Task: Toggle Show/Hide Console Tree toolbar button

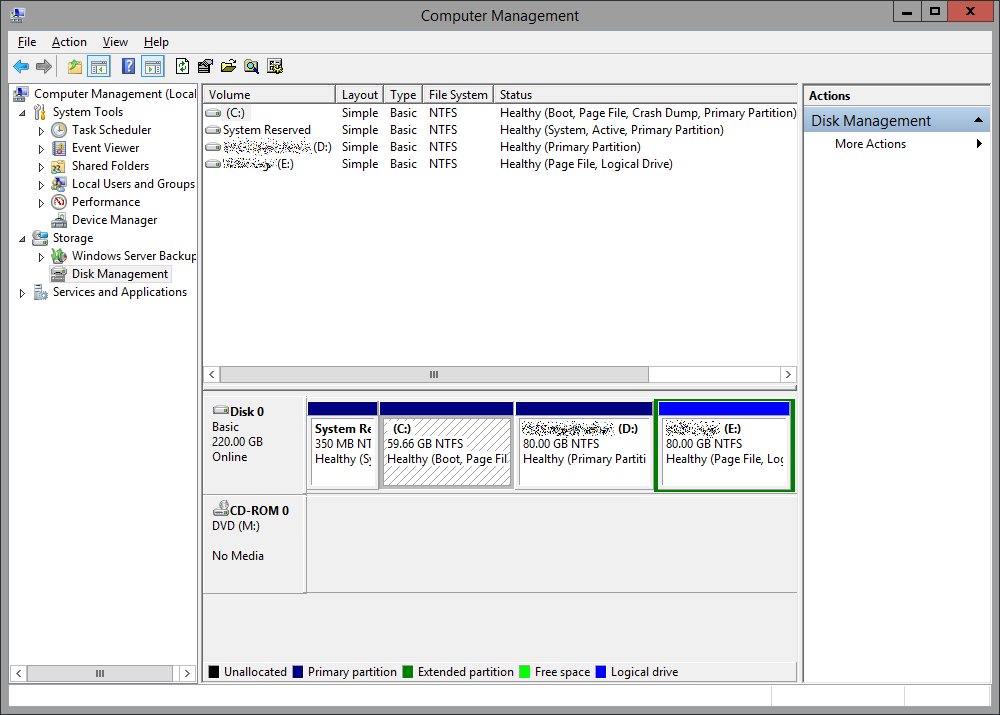Action: tap(99, 66)
